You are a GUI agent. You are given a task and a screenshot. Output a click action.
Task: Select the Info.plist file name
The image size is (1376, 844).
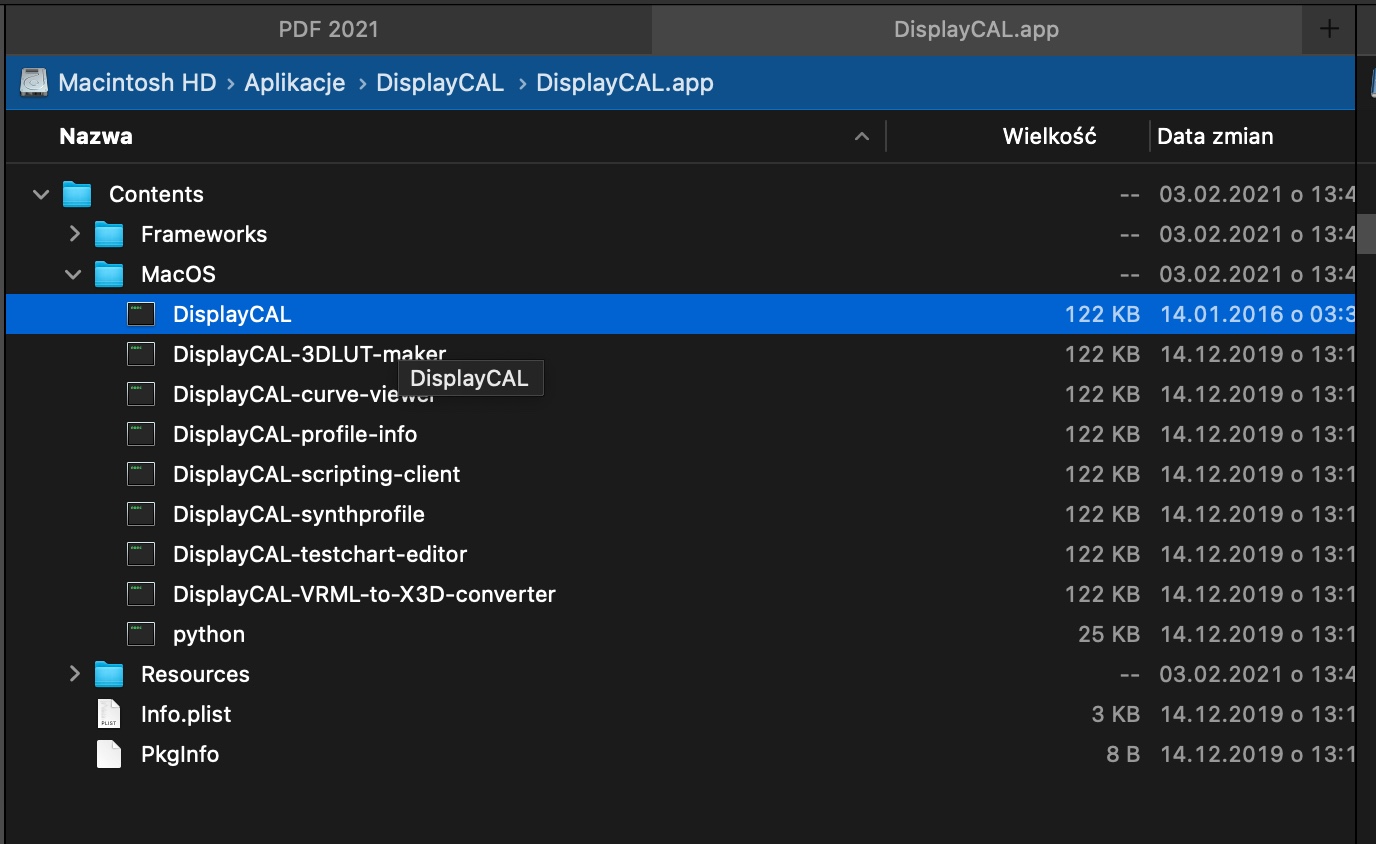click(186, 714)
